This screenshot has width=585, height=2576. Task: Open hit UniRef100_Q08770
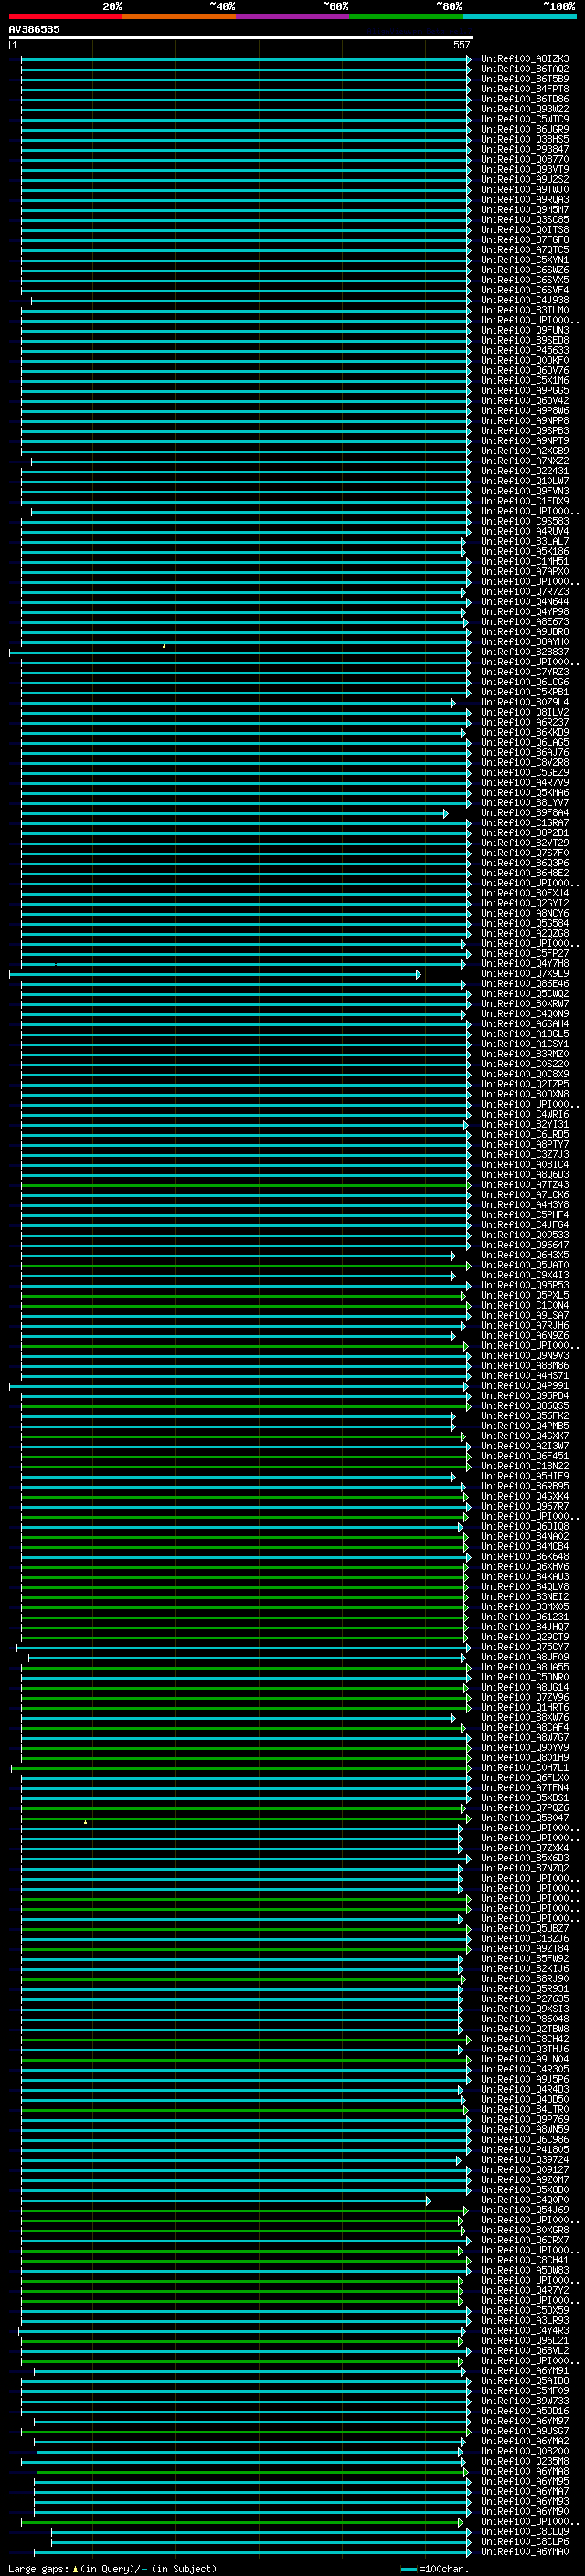[525, 159]
